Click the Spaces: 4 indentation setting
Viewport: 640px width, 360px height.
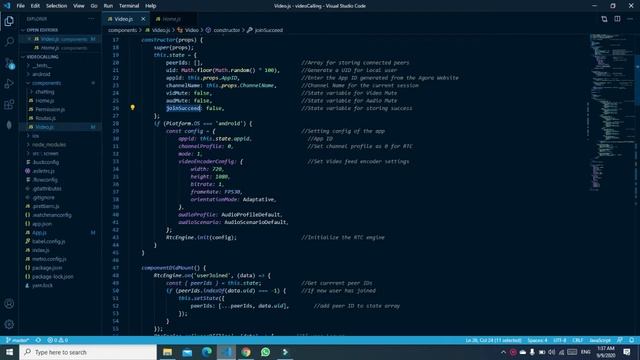click(x=537, y=340)
